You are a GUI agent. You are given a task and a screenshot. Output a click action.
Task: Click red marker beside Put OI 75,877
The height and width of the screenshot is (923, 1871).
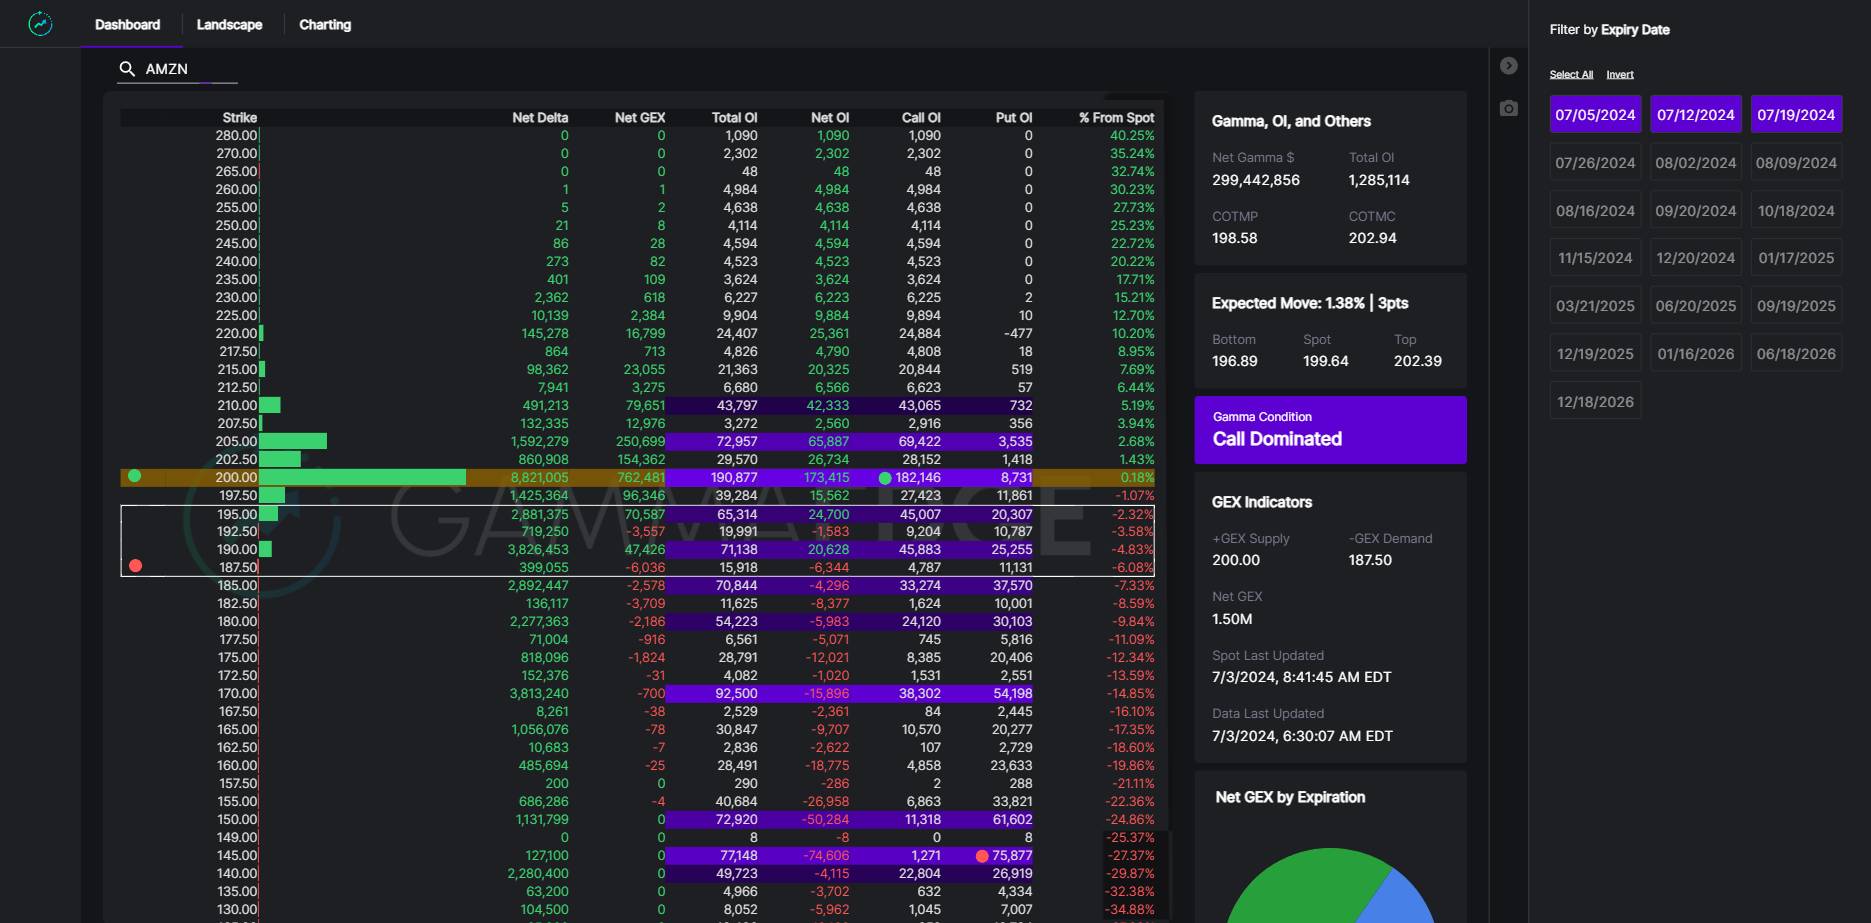[x=982, y=856]
